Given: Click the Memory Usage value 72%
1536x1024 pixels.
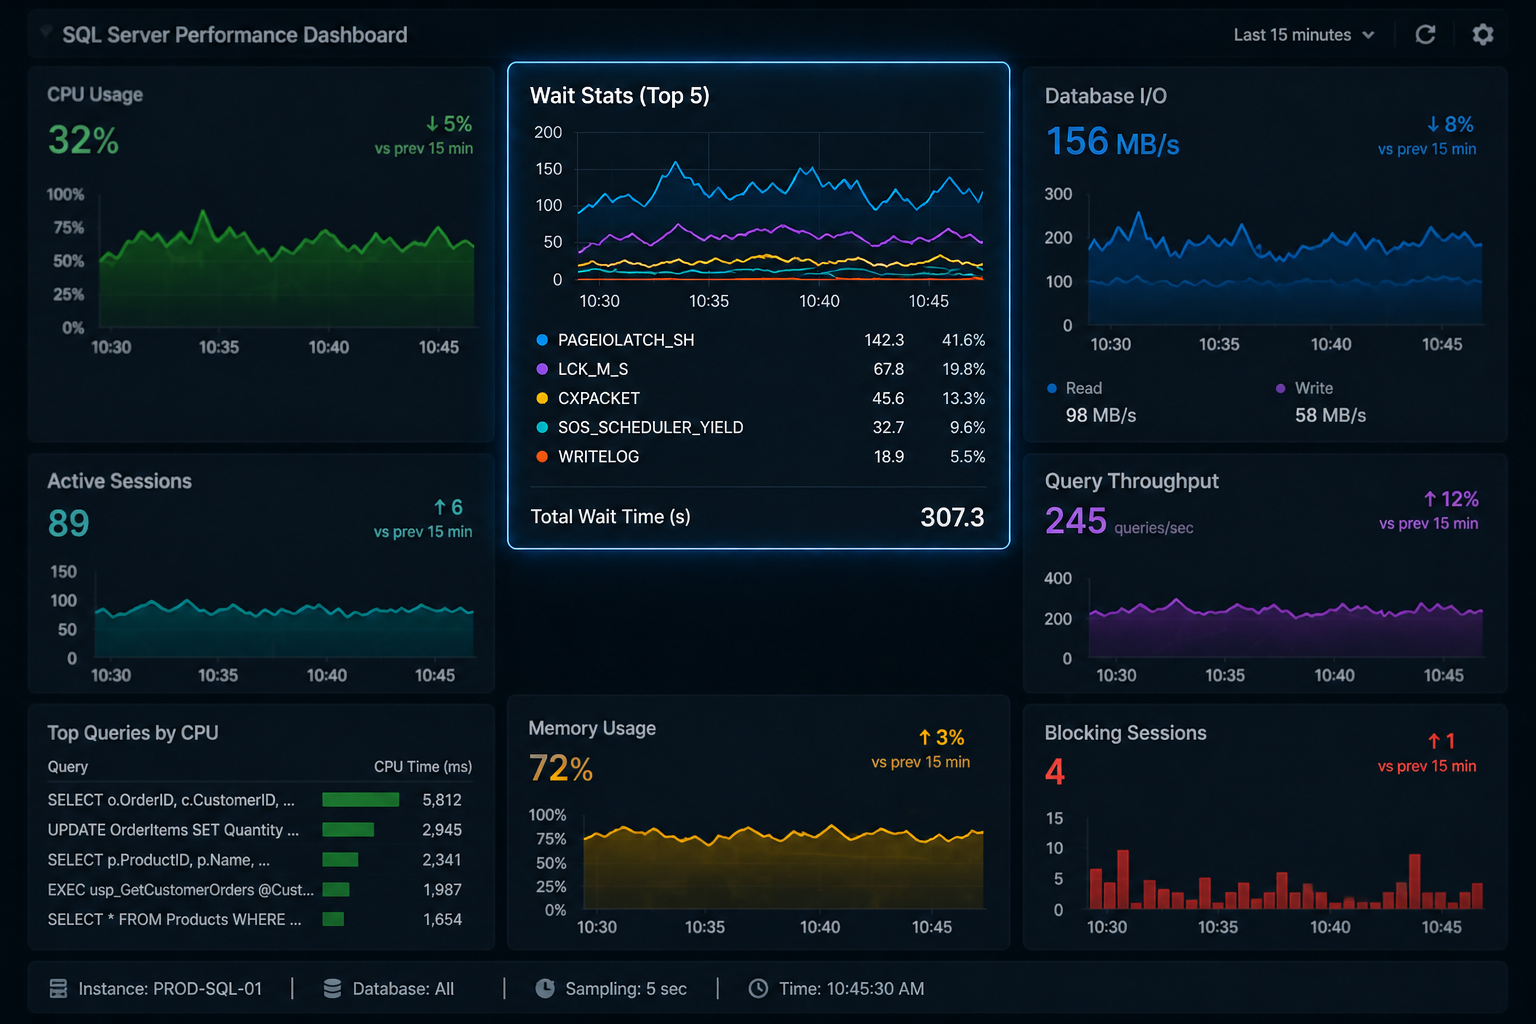Looking at the screenshot, I should pos(561,768).
